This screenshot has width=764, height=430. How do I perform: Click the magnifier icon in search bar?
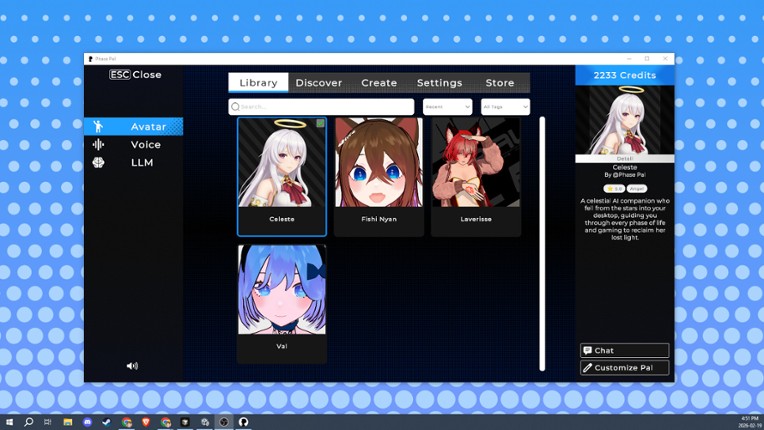click(236, 107)
